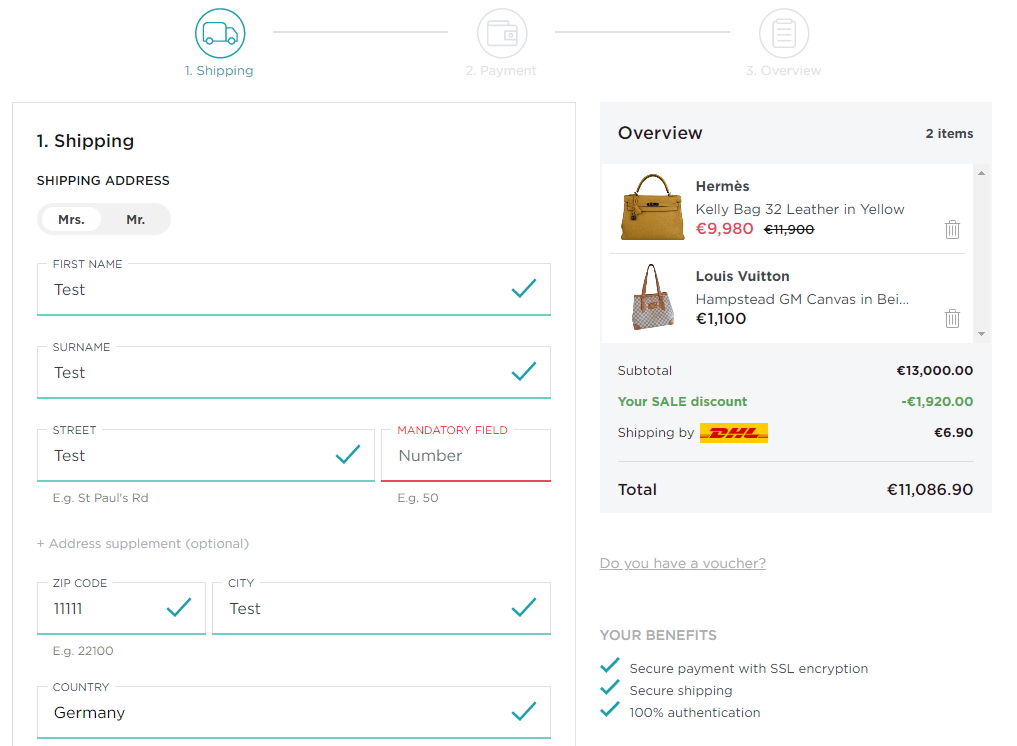Delete the Hermès Kelly Bag item

tap(952, 230)
